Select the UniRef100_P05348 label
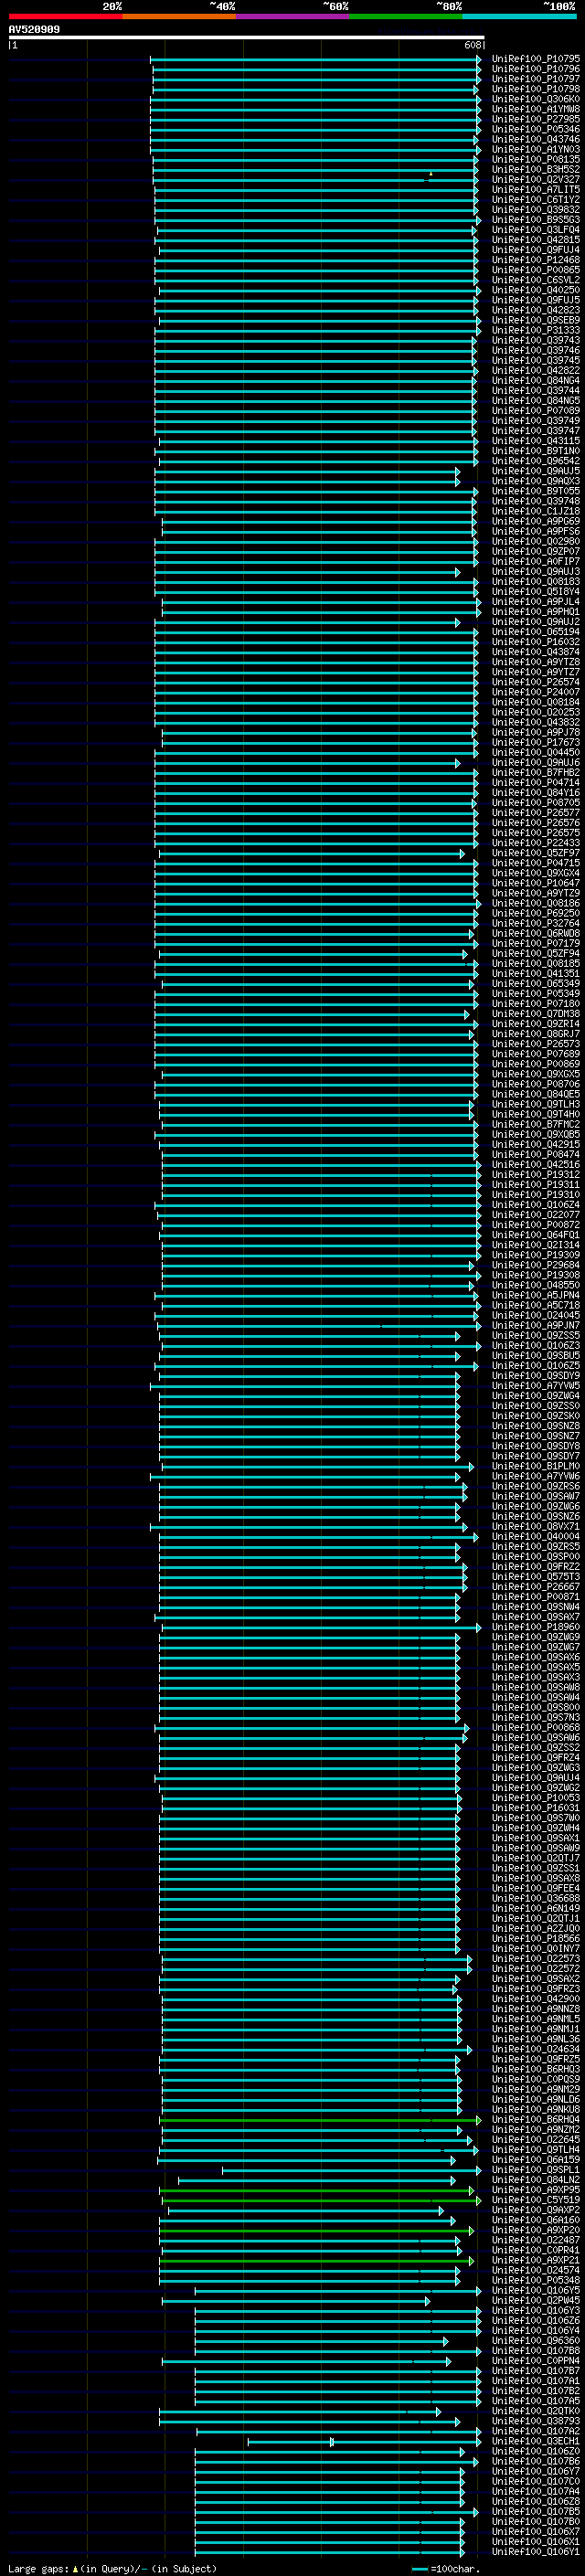585x2576 pixels. [x=536, y=2280]
